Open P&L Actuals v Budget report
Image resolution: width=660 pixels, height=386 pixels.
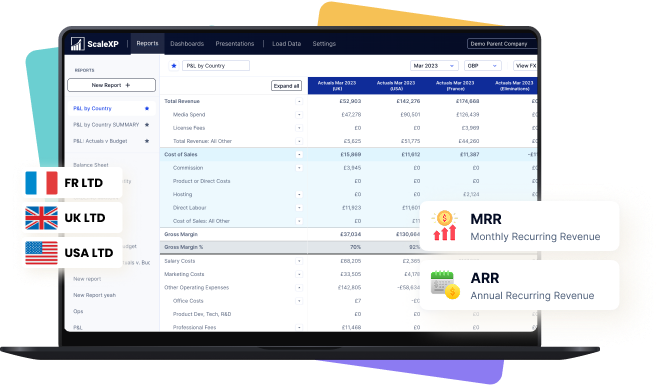pyautogui.click(x=100, y=141)
